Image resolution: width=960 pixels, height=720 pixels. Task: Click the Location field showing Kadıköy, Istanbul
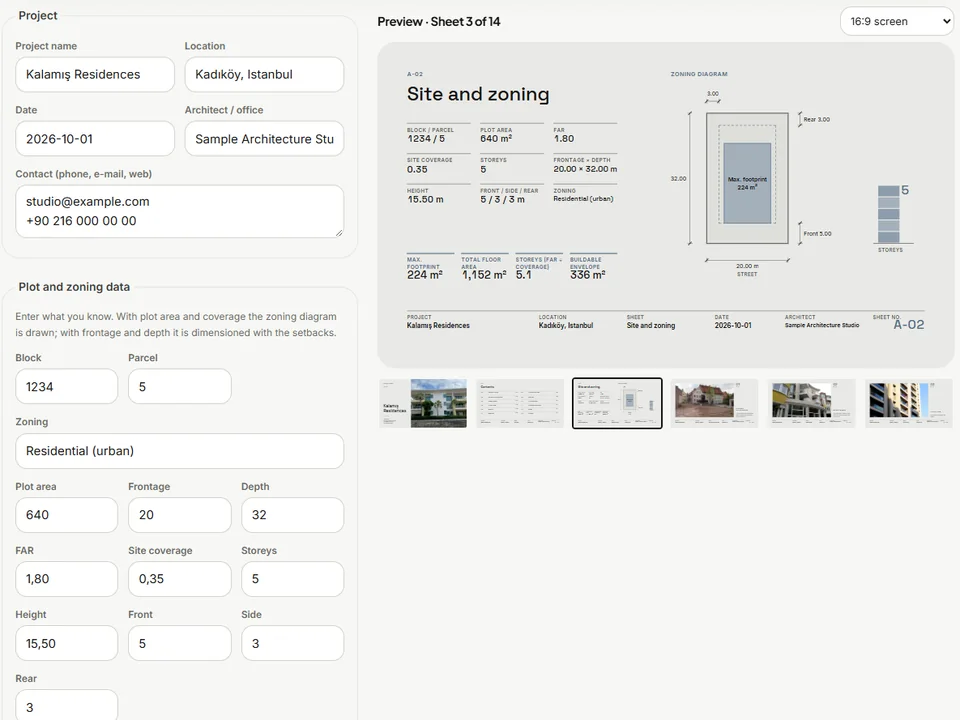coord(264,75)
